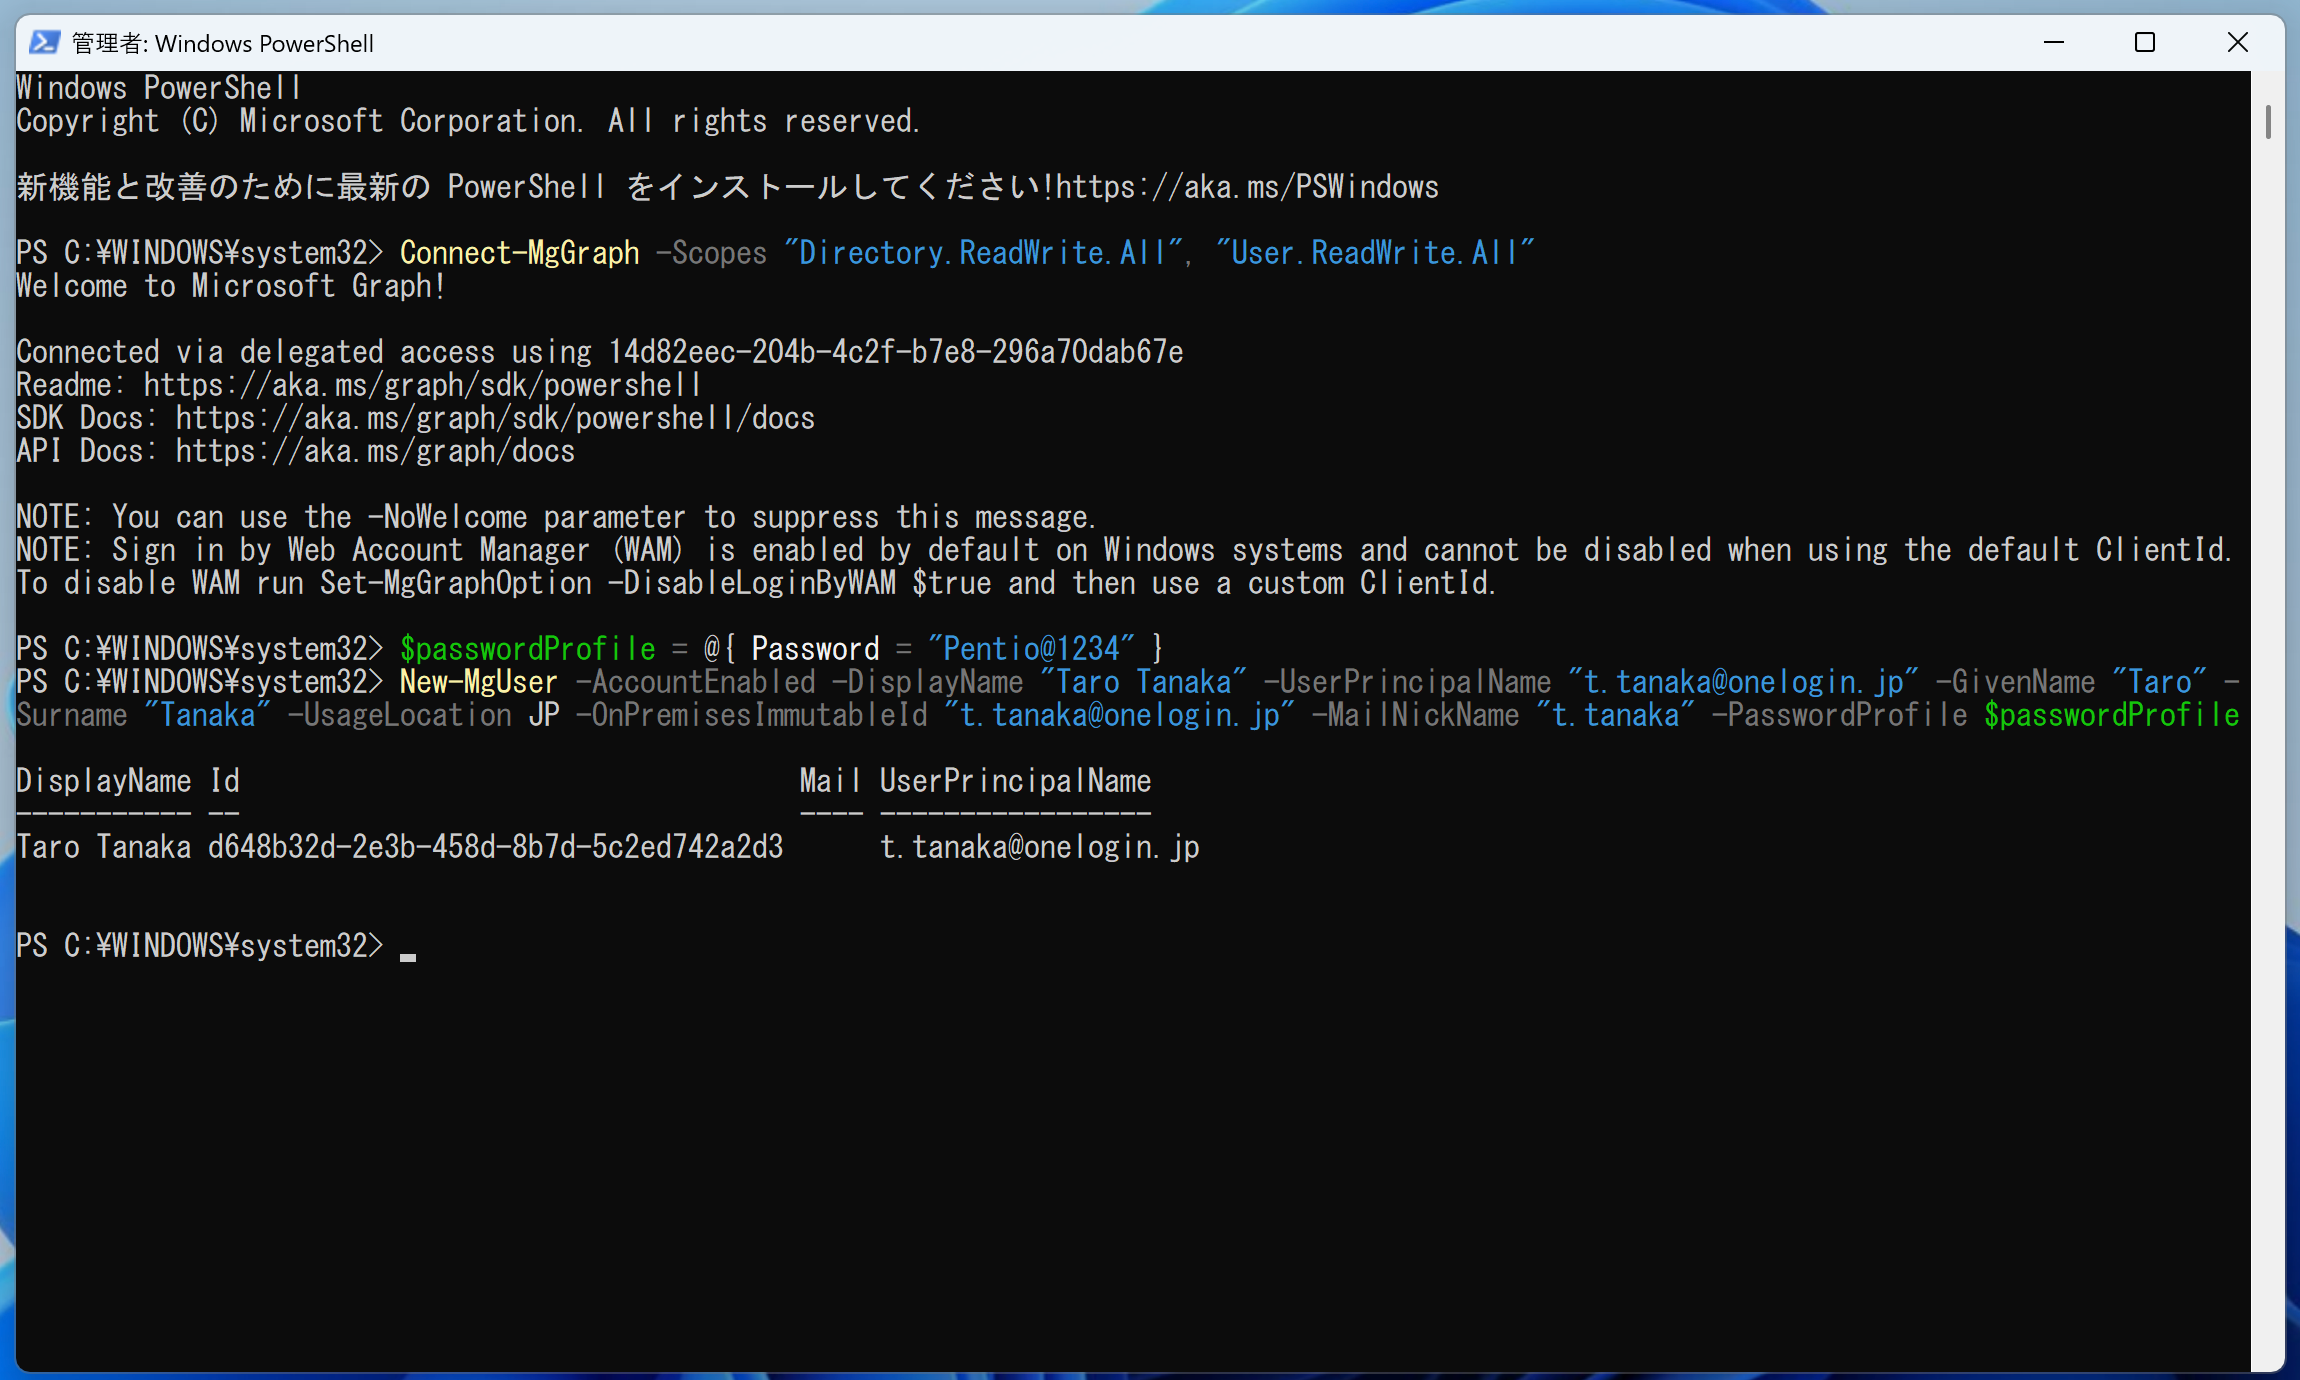Minimize the PowerShell window
This screenshot has width=2300, height=1380.
point(2054,42)
